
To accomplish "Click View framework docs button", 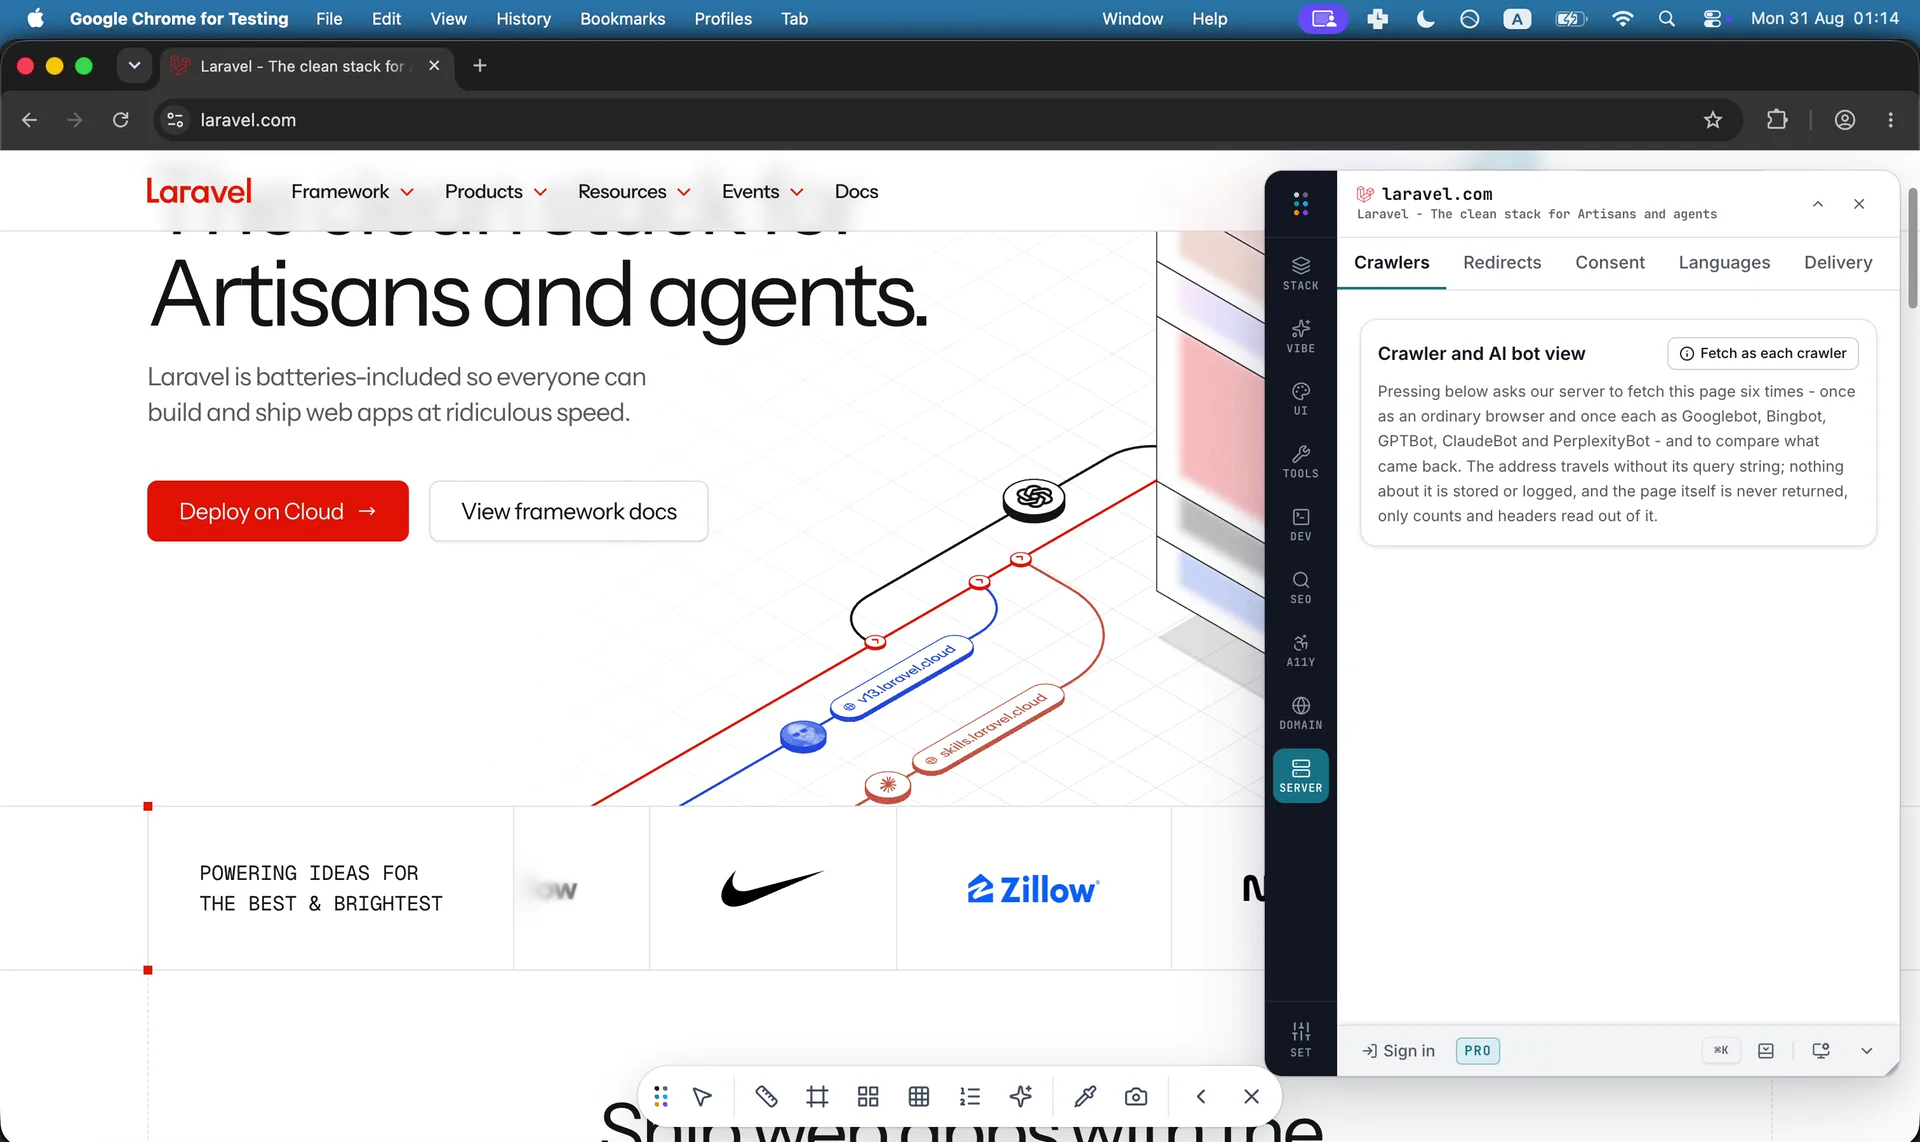I will tap(569, 511).
